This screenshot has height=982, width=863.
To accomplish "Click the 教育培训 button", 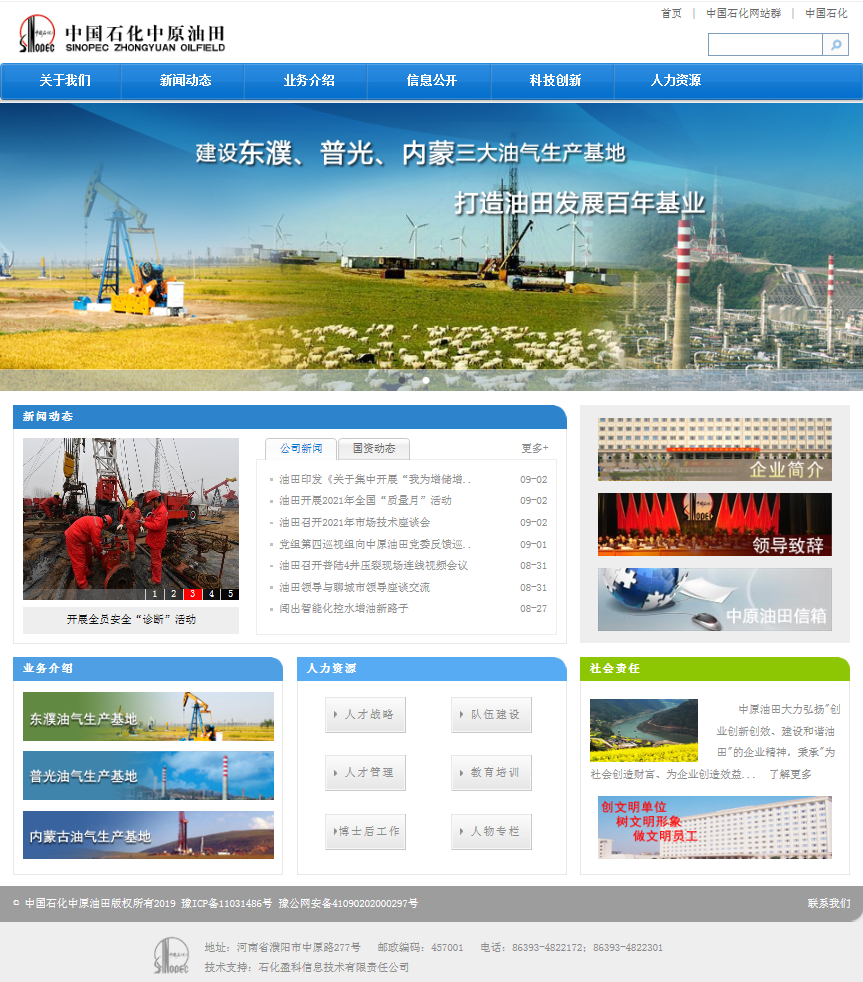I will click(492, 773).
